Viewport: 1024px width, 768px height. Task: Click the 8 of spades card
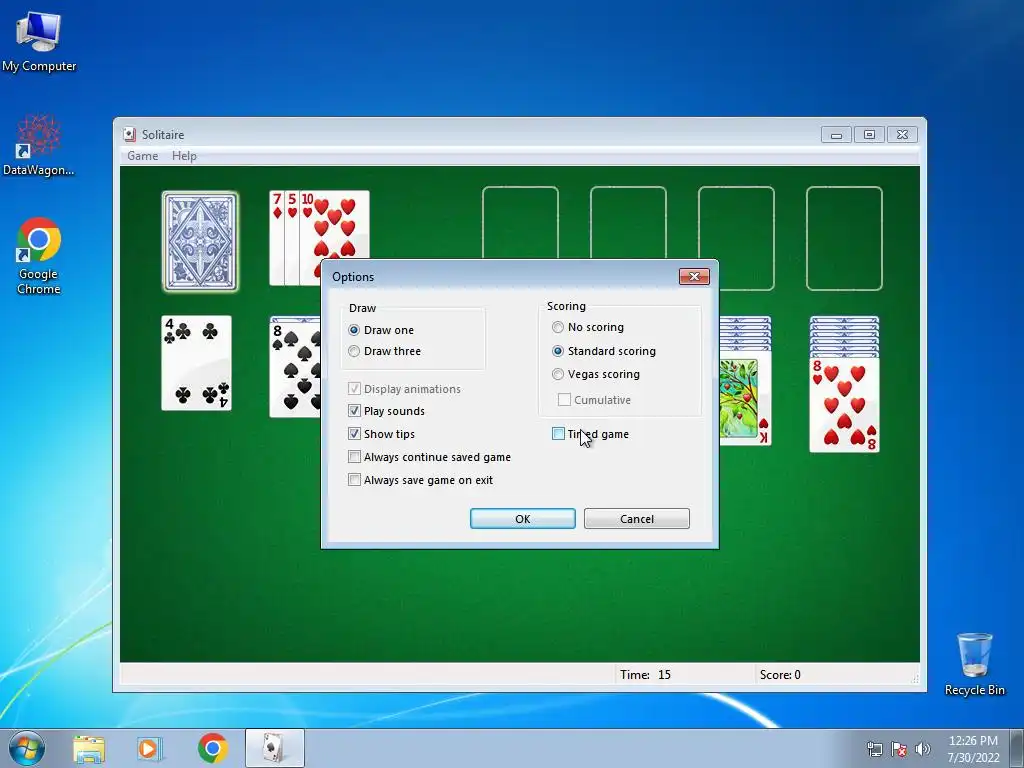[x=295, y=369]
